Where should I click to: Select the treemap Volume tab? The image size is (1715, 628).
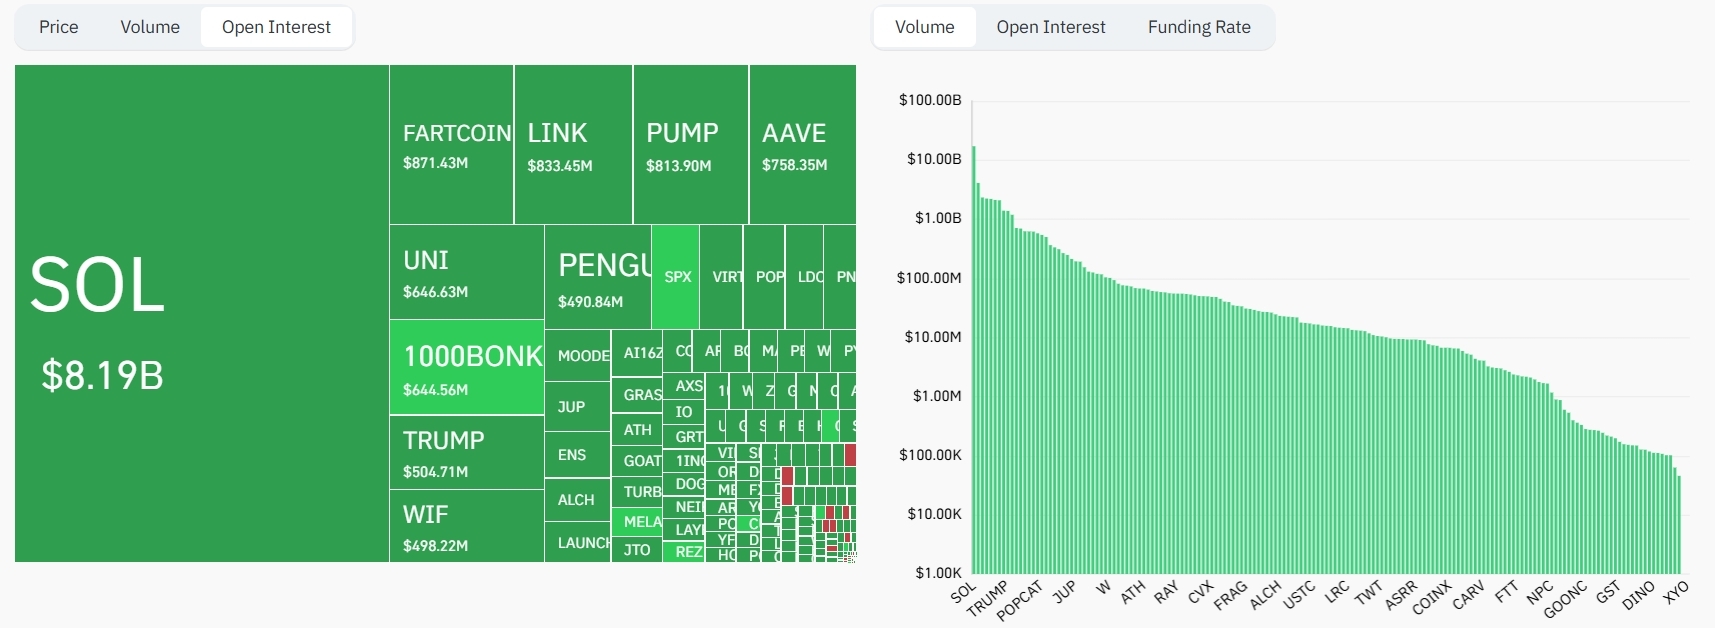(x=150, y=27)
